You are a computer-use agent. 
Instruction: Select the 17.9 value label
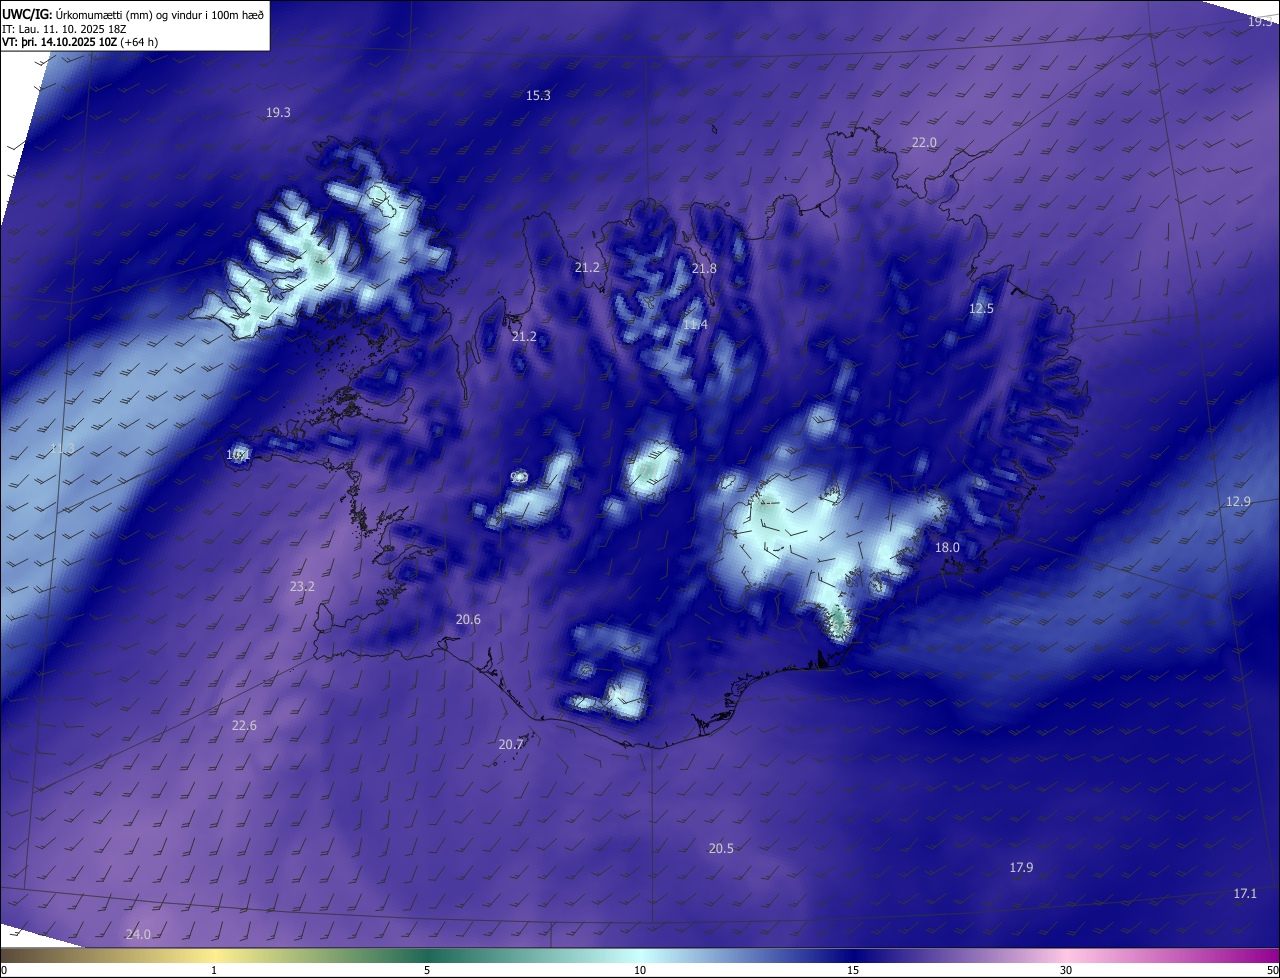pos(1021,868)
